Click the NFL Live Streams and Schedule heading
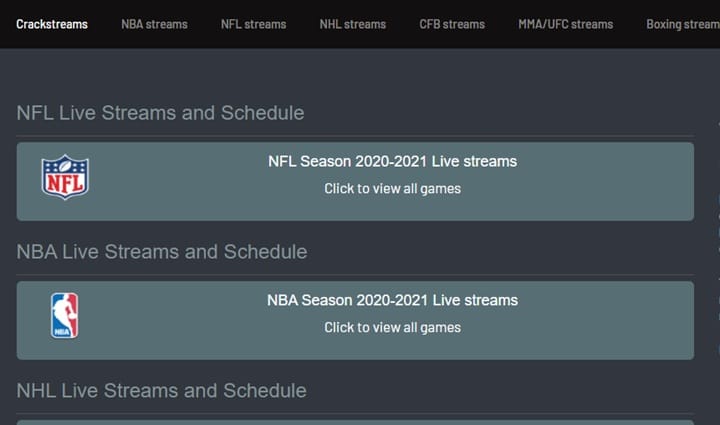The width and height of the screenshot is (720, 425). tap(160, 113)
